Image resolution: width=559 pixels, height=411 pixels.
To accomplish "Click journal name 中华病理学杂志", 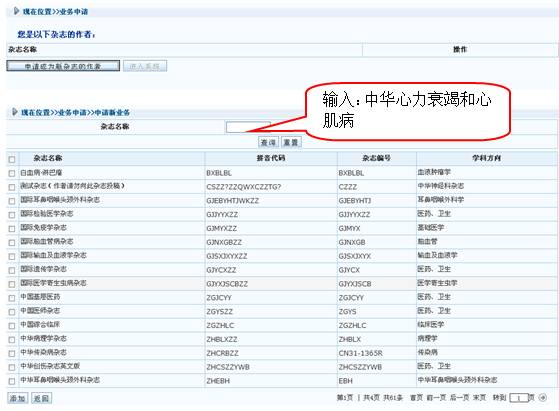I will (43, 338).
